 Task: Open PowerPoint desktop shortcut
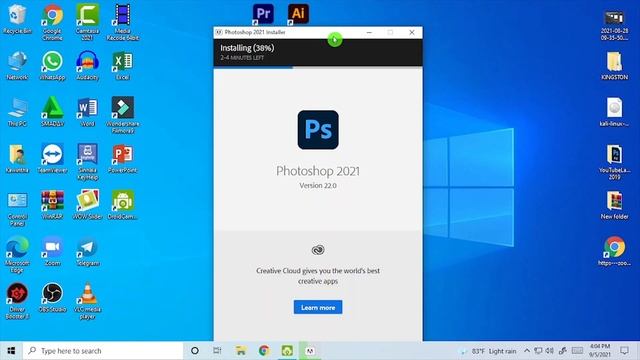click(122, 158)
